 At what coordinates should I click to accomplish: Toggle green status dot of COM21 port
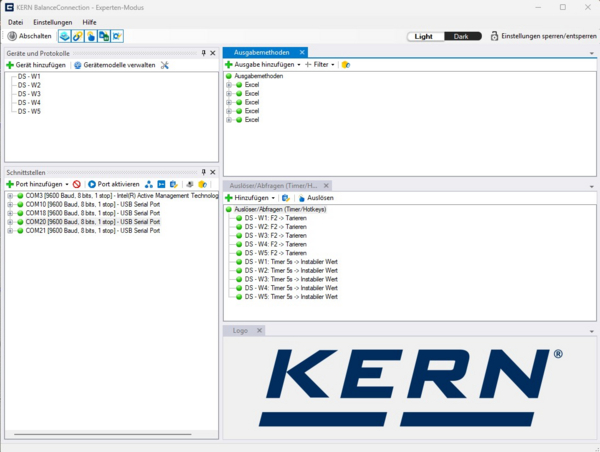click(20, 231)
